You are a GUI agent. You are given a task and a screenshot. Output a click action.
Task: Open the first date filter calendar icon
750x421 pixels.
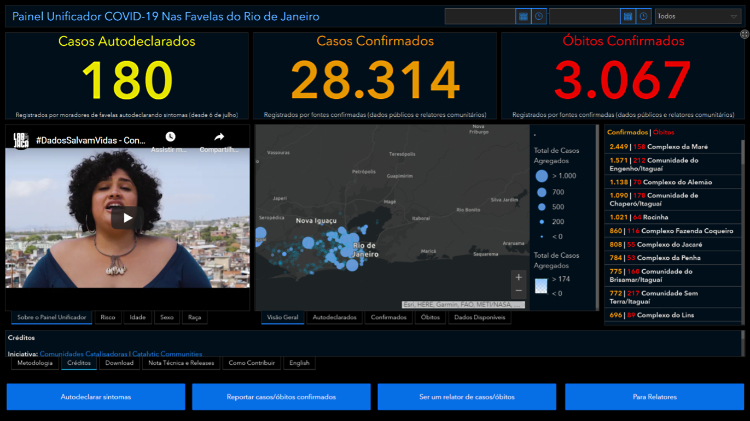click(x=523, y=16)
